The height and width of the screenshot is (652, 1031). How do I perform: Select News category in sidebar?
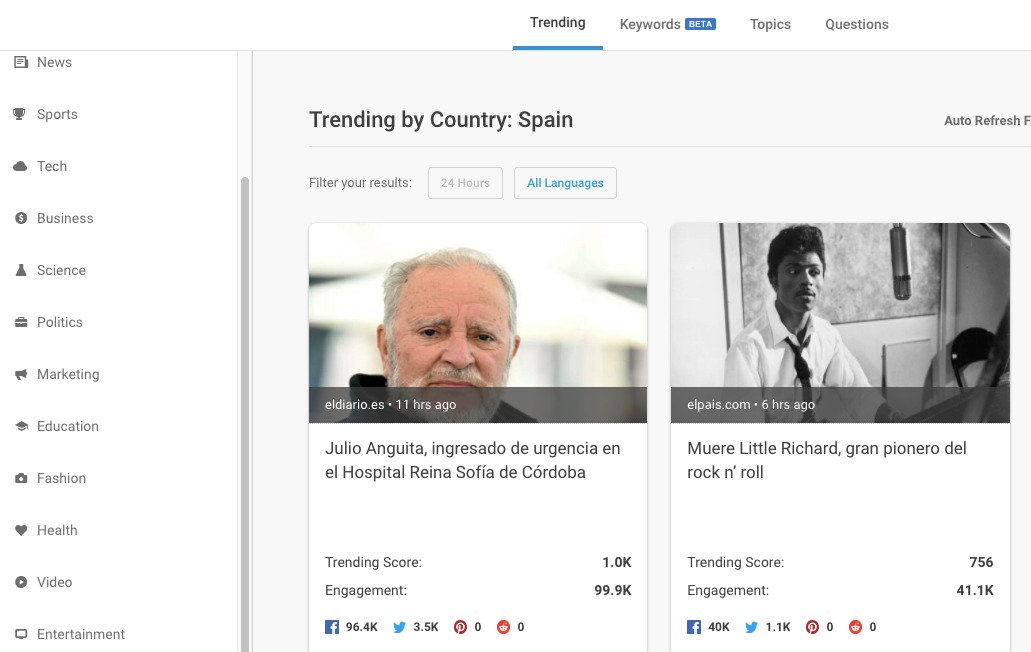point(55,62)
